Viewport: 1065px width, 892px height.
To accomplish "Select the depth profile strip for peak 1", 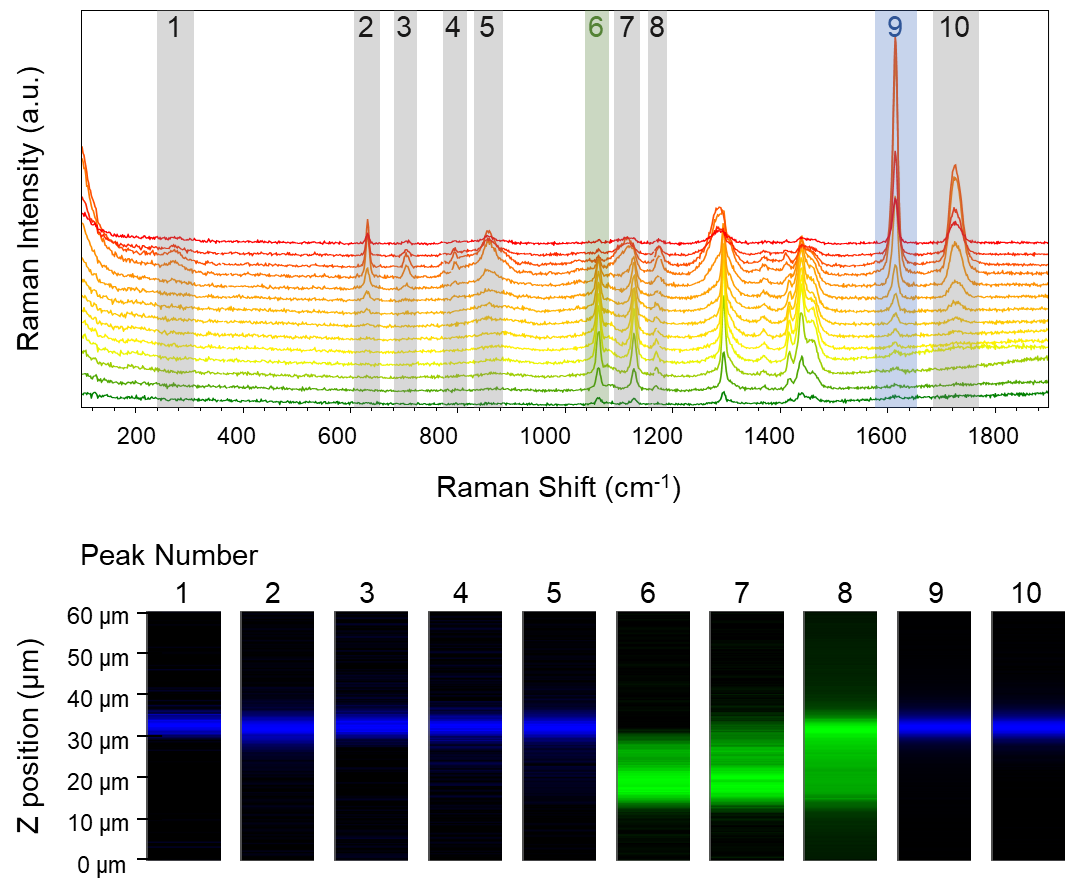I will (x=183, y=736).
